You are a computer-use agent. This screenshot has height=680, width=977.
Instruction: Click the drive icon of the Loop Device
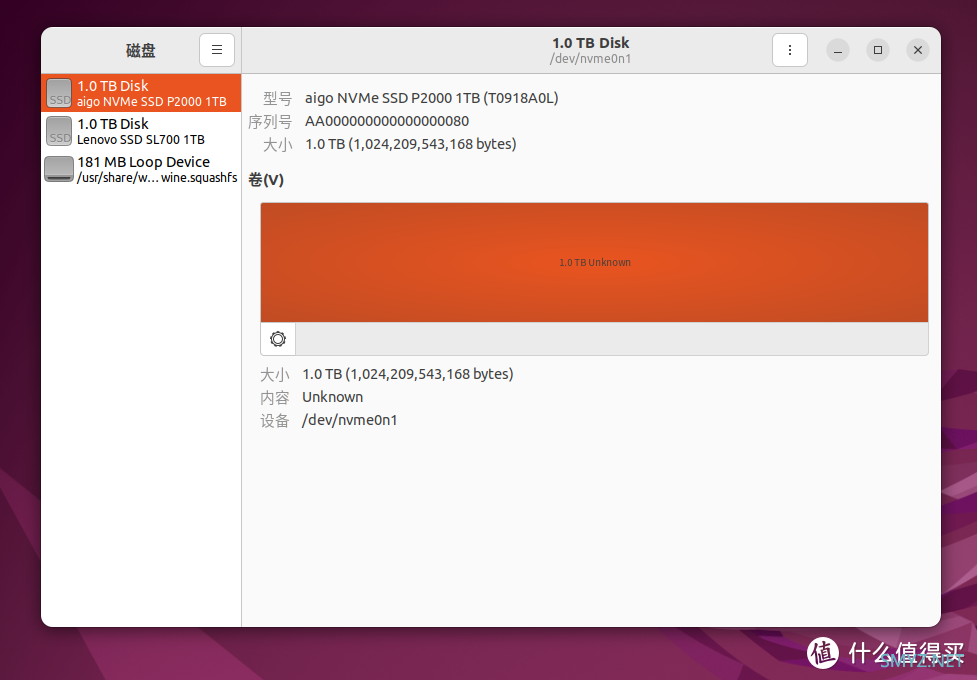tap(59, 169)
